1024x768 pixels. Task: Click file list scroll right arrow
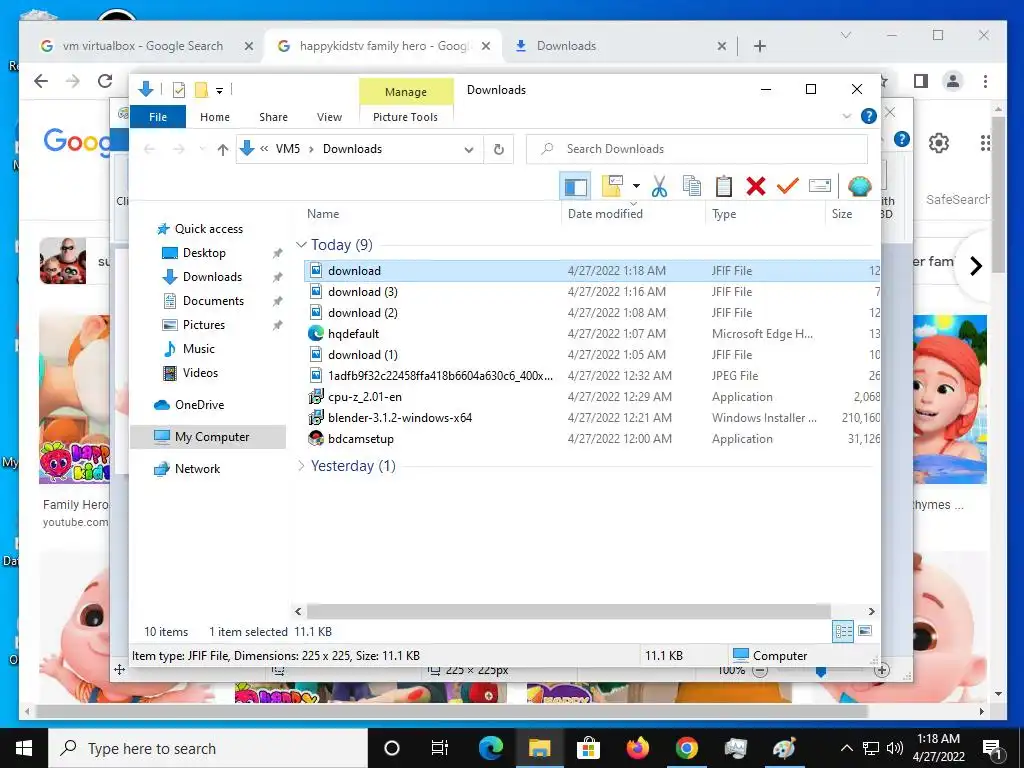pos(871,611)
